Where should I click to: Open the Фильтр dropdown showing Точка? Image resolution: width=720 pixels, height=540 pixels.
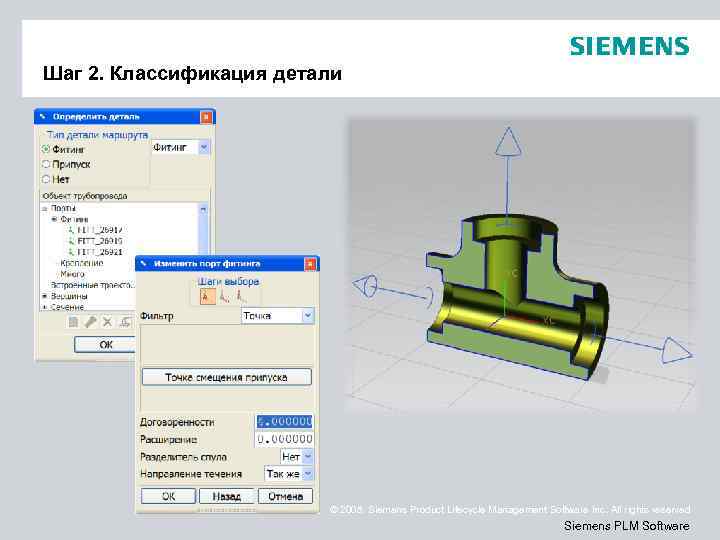click(x=308, y=316)
